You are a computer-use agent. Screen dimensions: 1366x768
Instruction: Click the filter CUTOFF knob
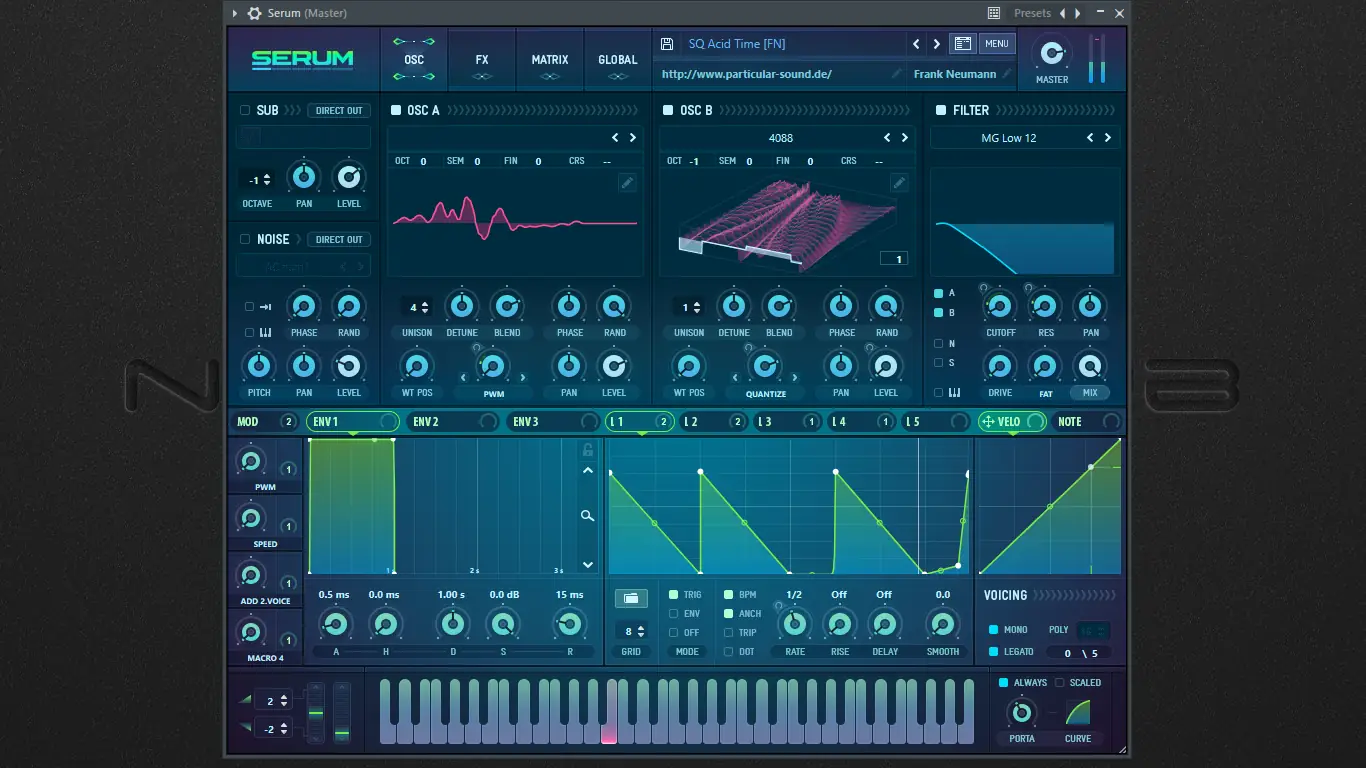point(1000,306)
